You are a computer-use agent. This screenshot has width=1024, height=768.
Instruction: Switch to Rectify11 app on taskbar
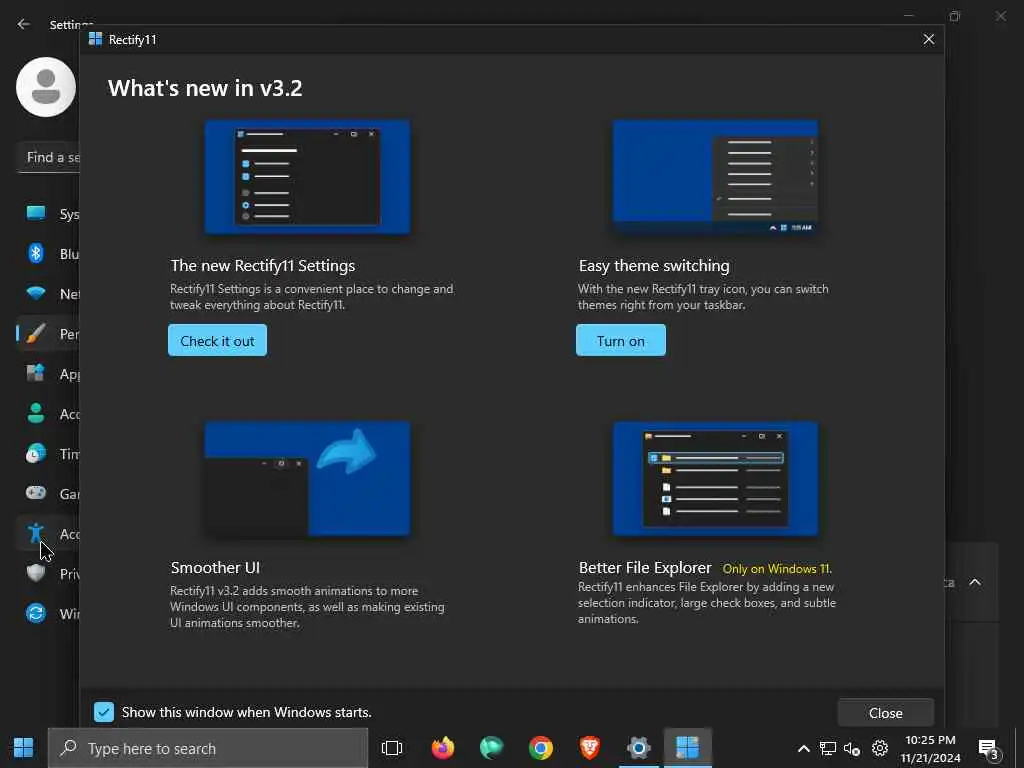tap(688, 748)
